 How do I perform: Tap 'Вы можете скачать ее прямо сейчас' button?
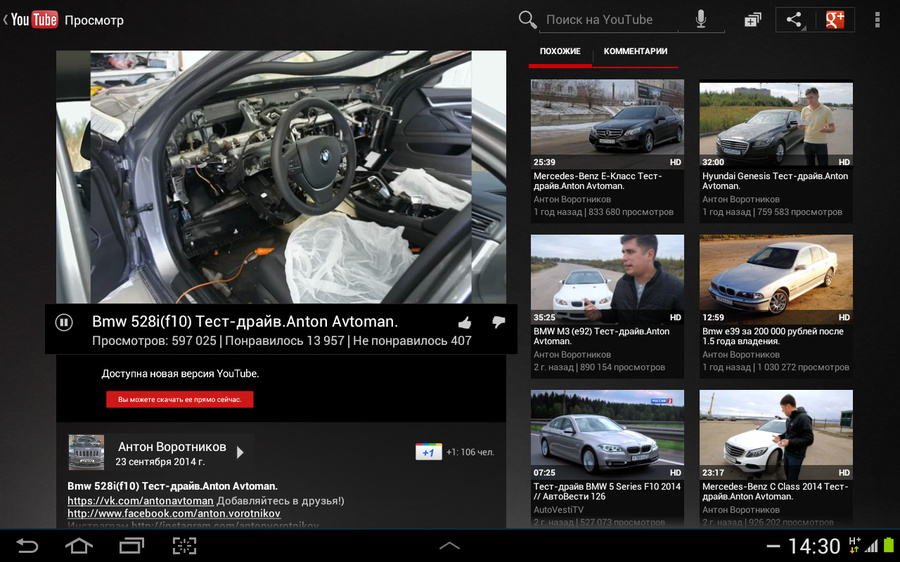(180, 400)
